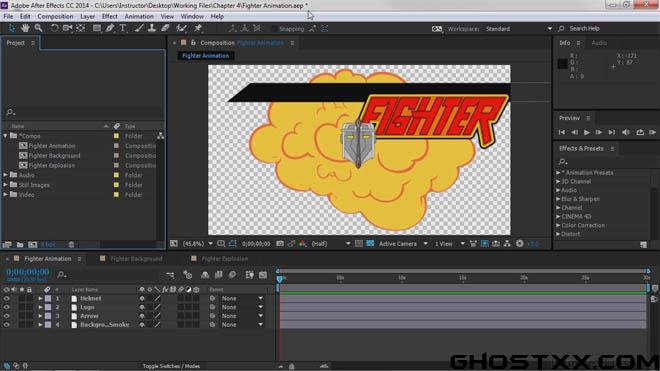This screenshot has width=660, height=371.
Task: Click the Play button in Preview panel
Action: (586, 132)
